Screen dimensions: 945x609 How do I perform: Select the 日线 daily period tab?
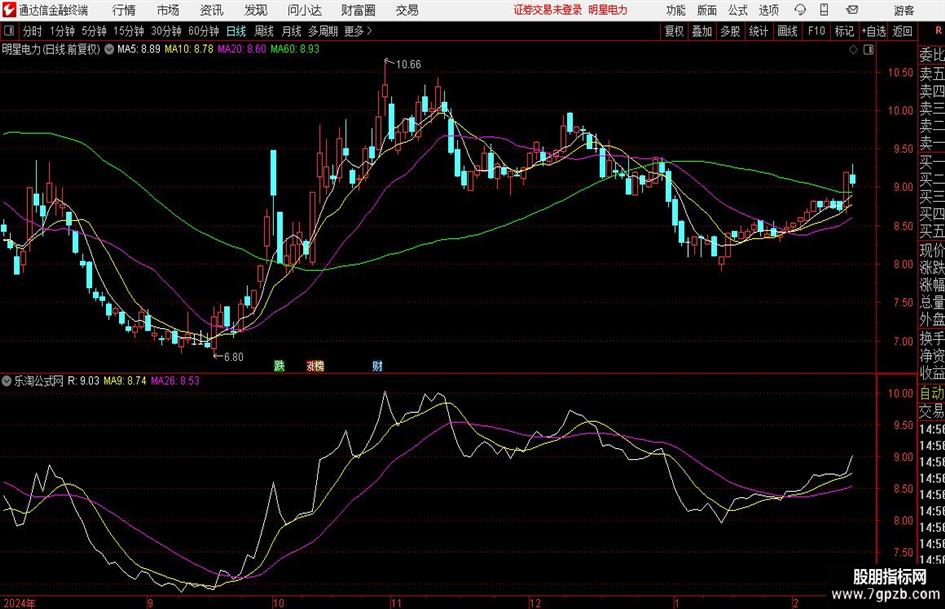tap(236, 31)
